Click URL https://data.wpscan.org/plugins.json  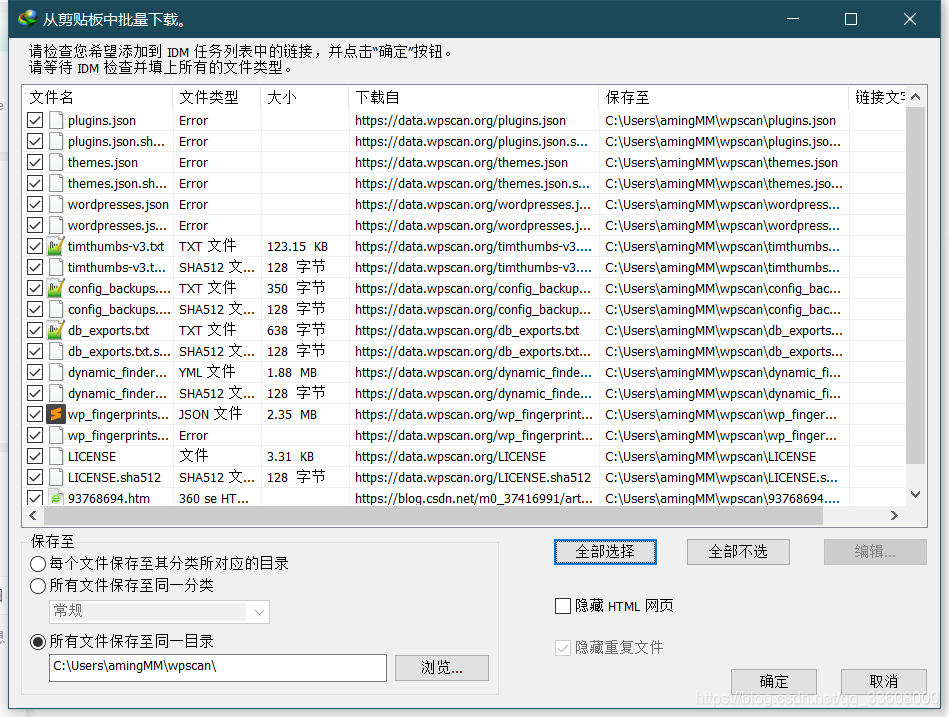[x=460, y=120]
